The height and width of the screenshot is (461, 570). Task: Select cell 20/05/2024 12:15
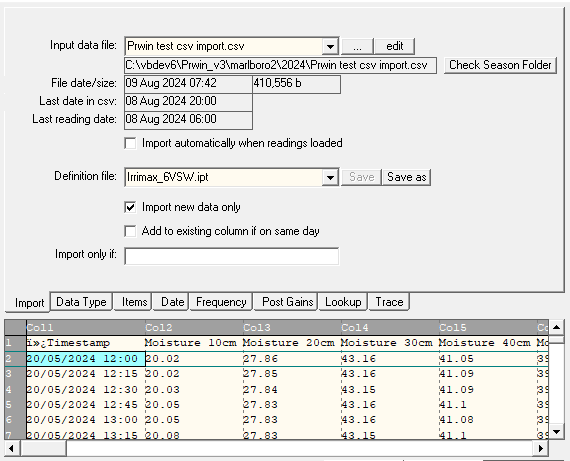click(x=85, y=374)
